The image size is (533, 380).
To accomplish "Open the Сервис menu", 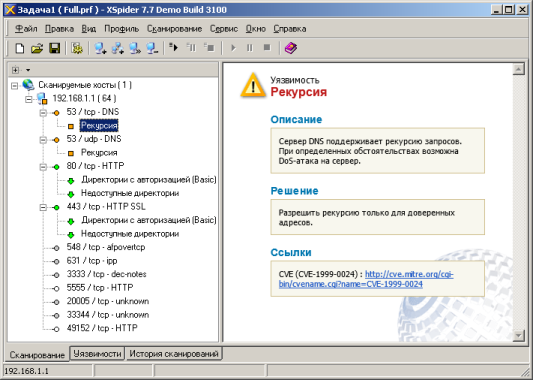I will point(224,29).
